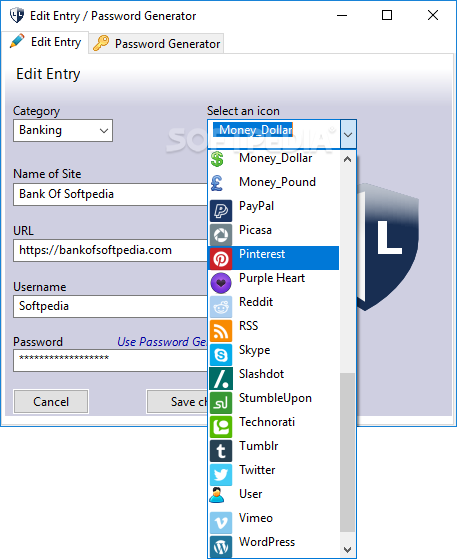Click the key icon on Password Generator tab
The image size is (457, 559).
101,43
